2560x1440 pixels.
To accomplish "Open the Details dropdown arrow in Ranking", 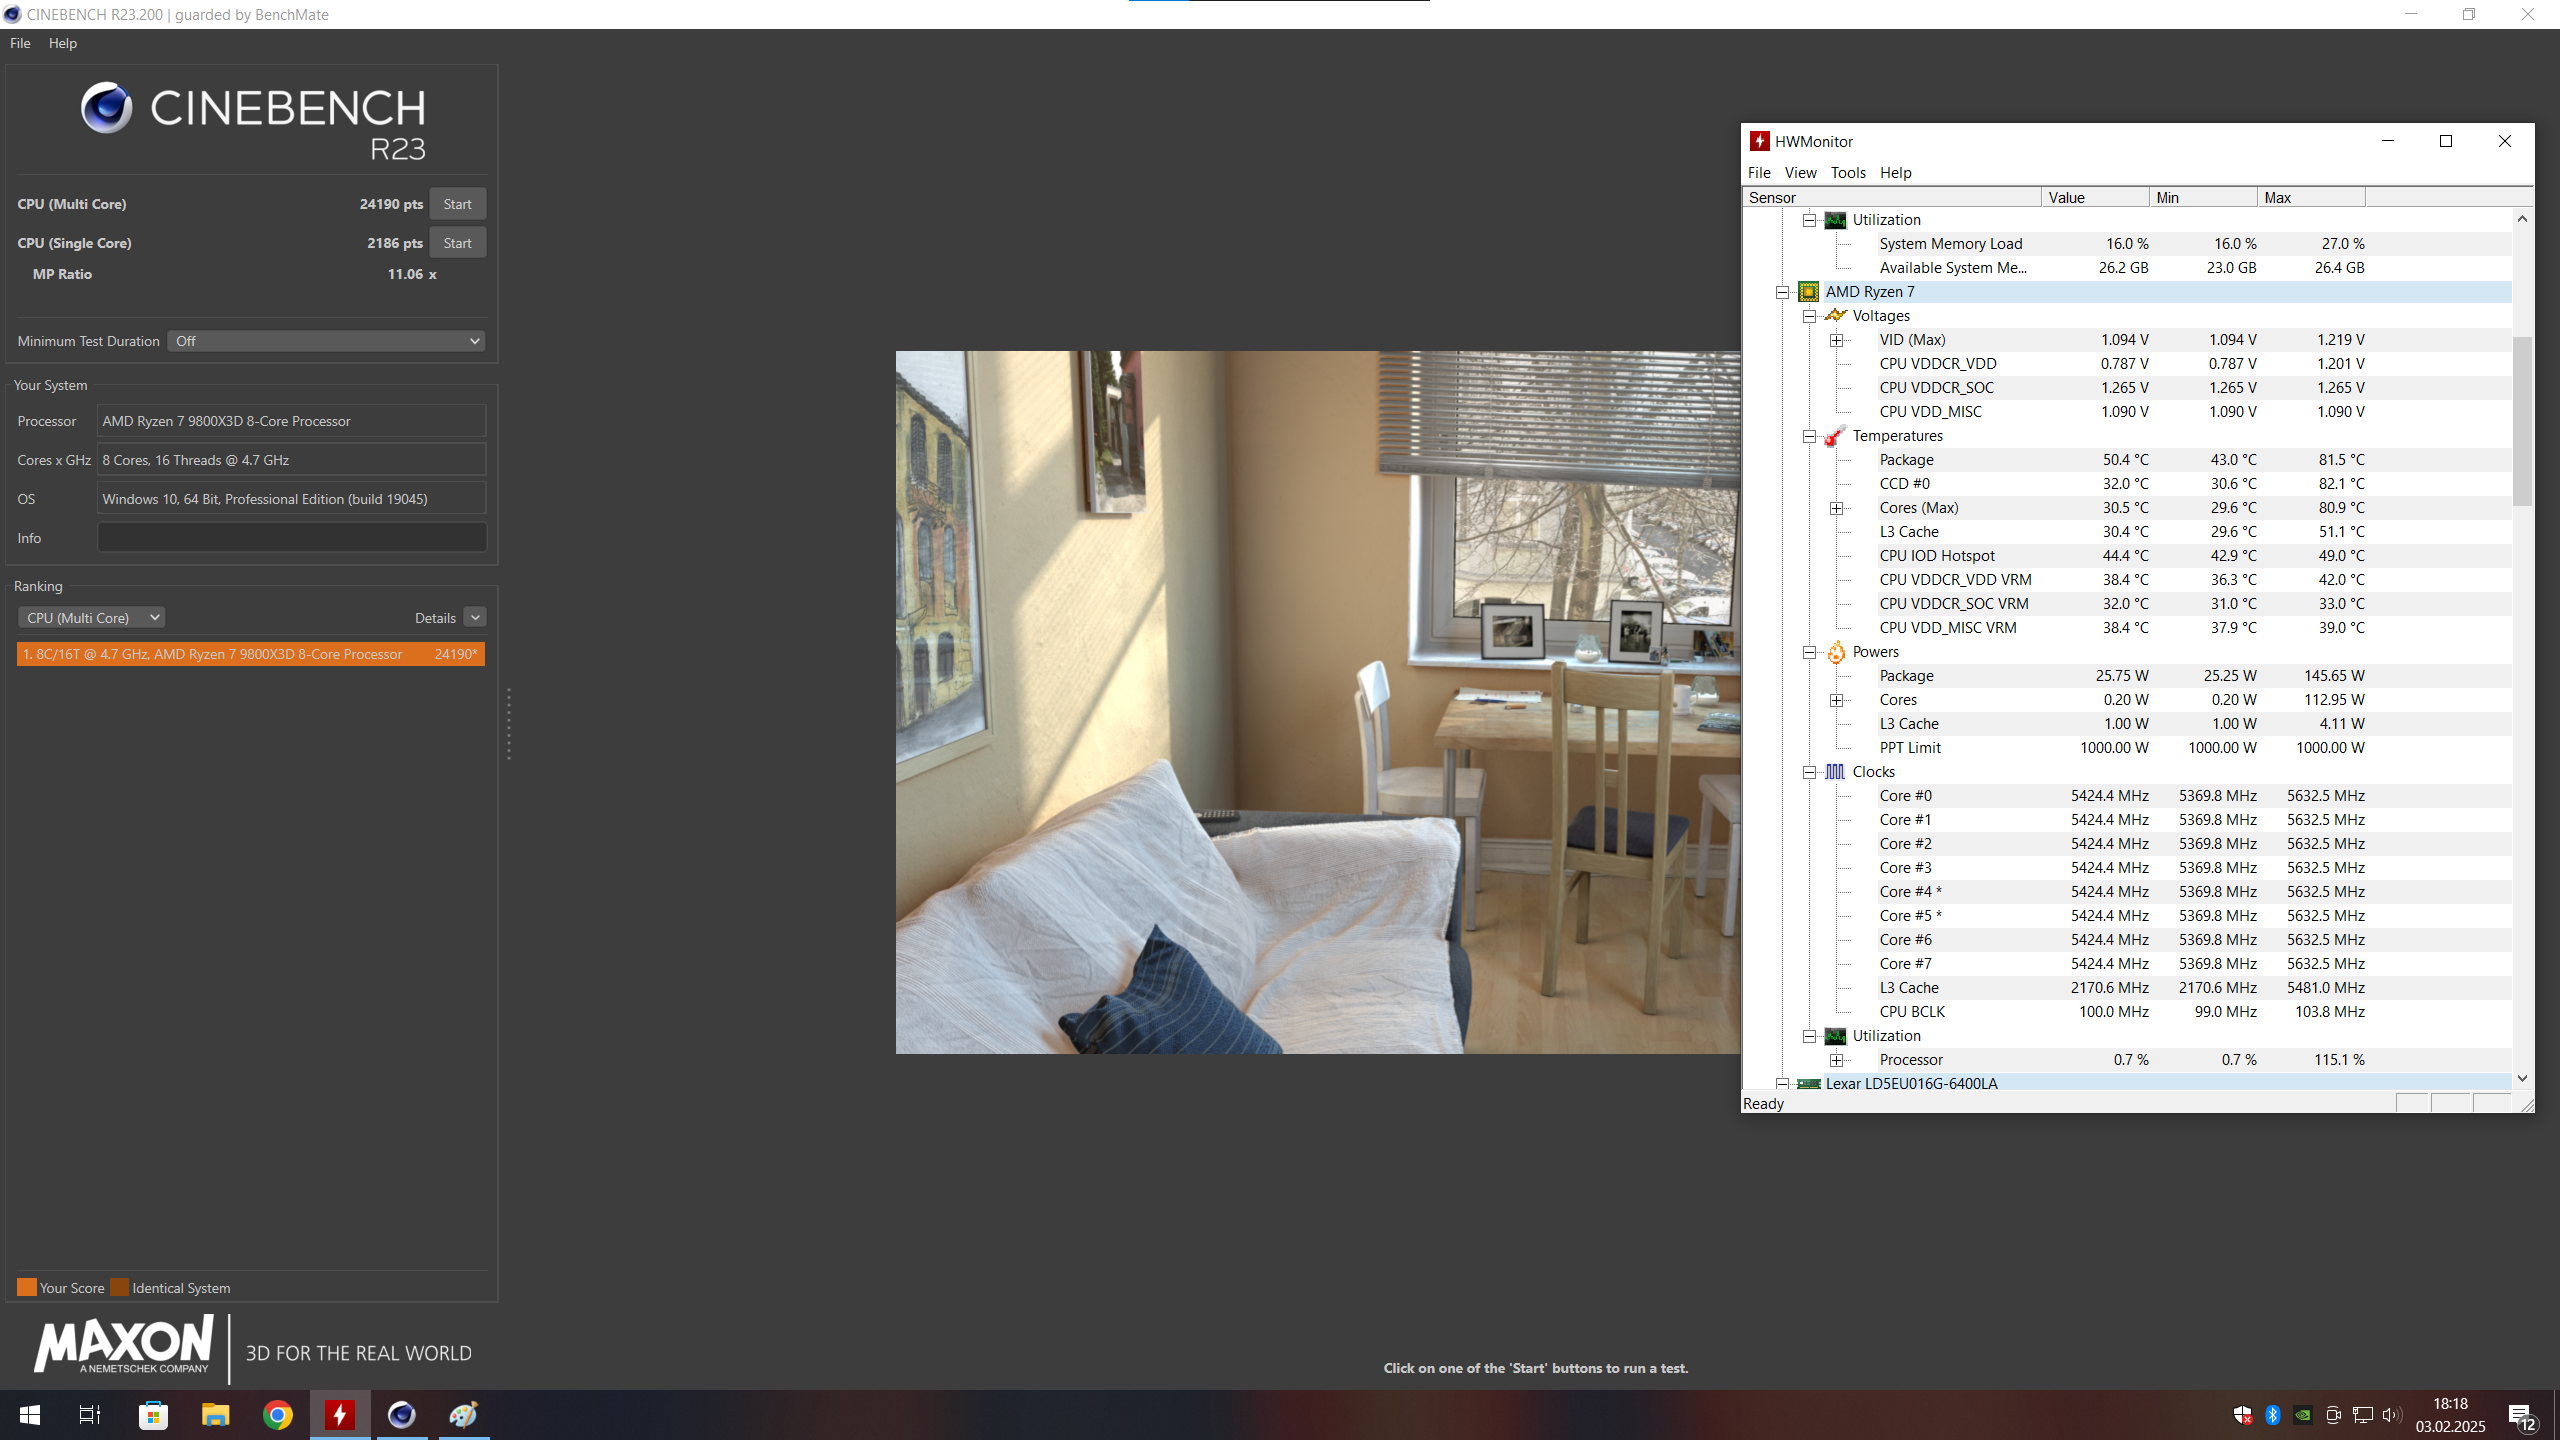I will (x=475, y=618).
